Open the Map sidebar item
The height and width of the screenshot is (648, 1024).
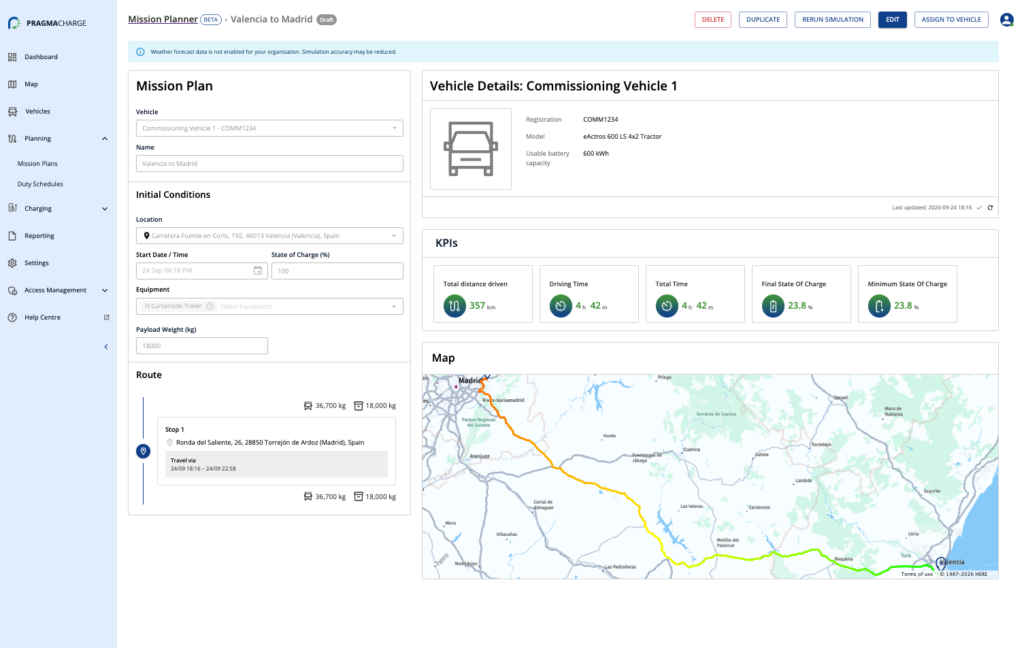pos(31,84)
